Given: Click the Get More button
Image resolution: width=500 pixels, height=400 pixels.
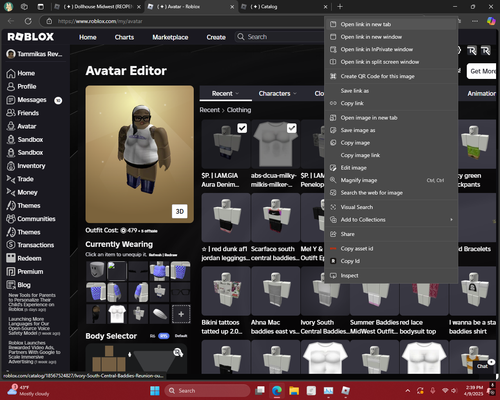Looking at the screenshot, I should [x=482, y=71].
